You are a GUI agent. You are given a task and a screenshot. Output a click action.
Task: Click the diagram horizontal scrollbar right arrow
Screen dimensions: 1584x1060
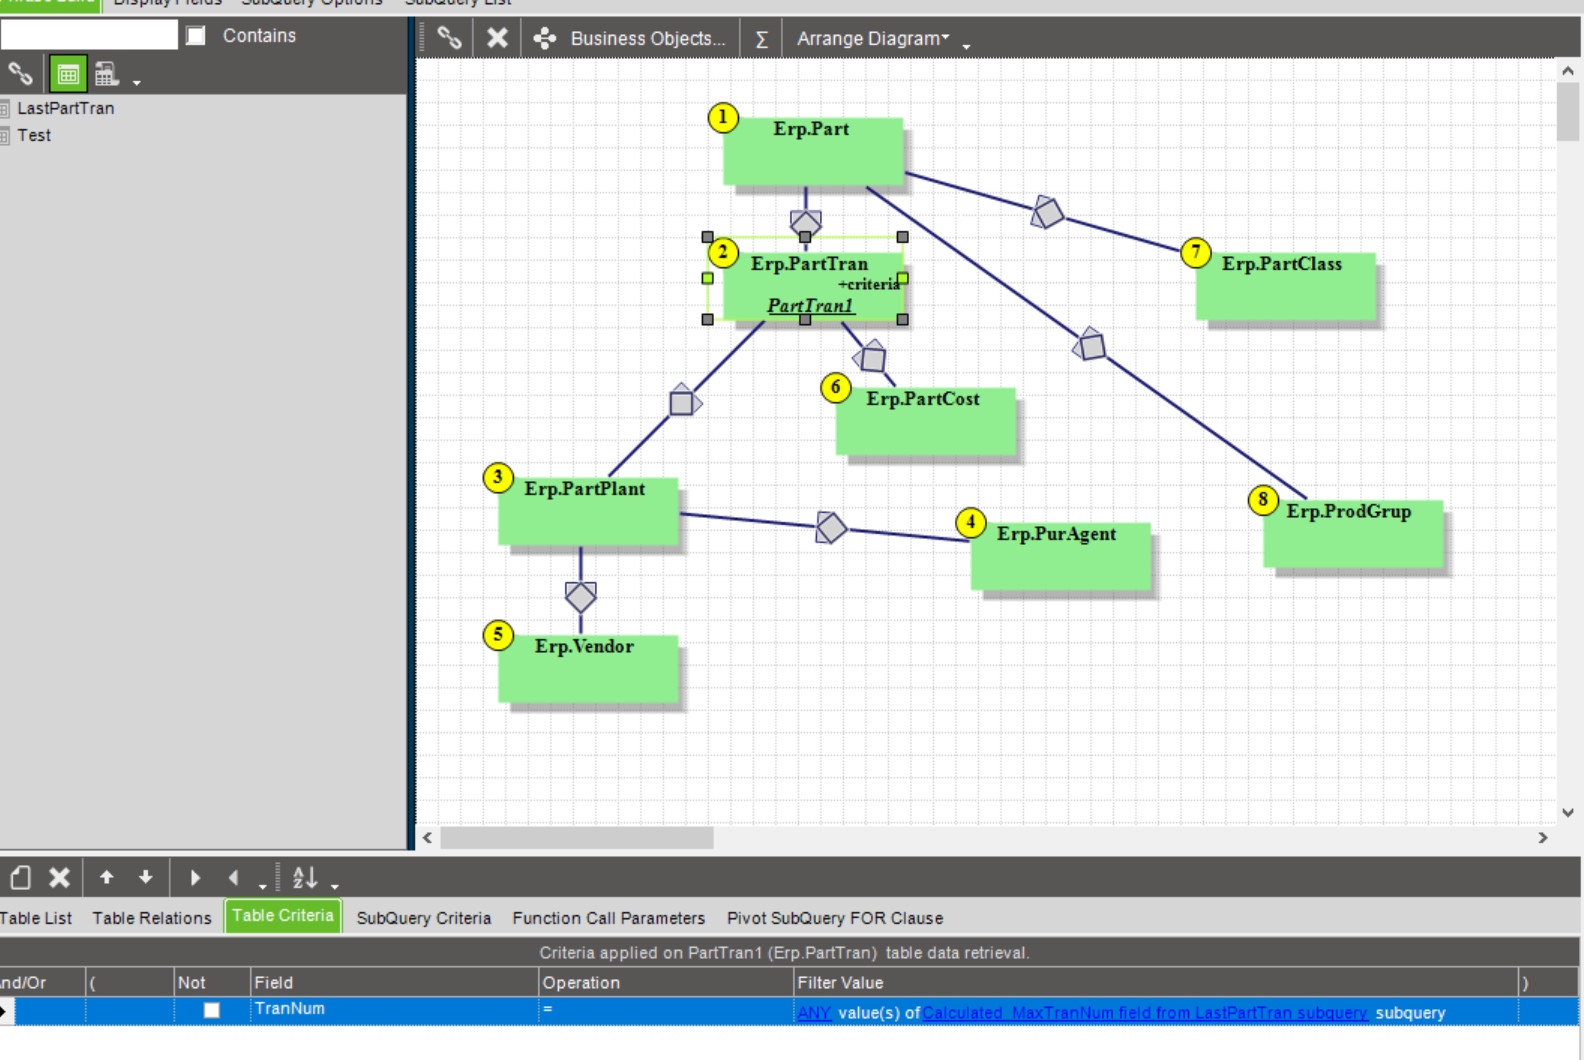[x=1543, y=838]
